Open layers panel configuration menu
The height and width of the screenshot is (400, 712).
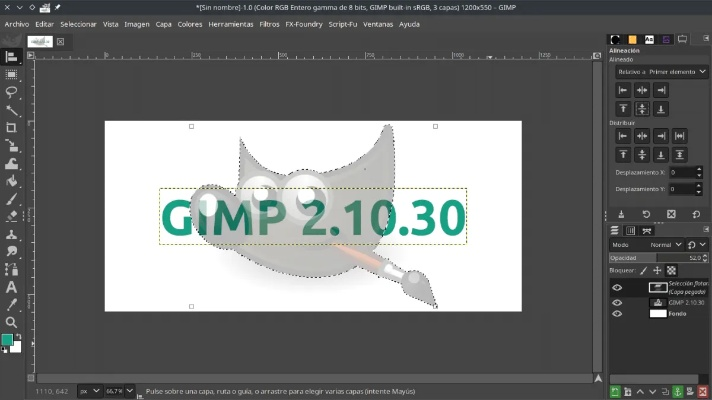[x=706, y=229]
